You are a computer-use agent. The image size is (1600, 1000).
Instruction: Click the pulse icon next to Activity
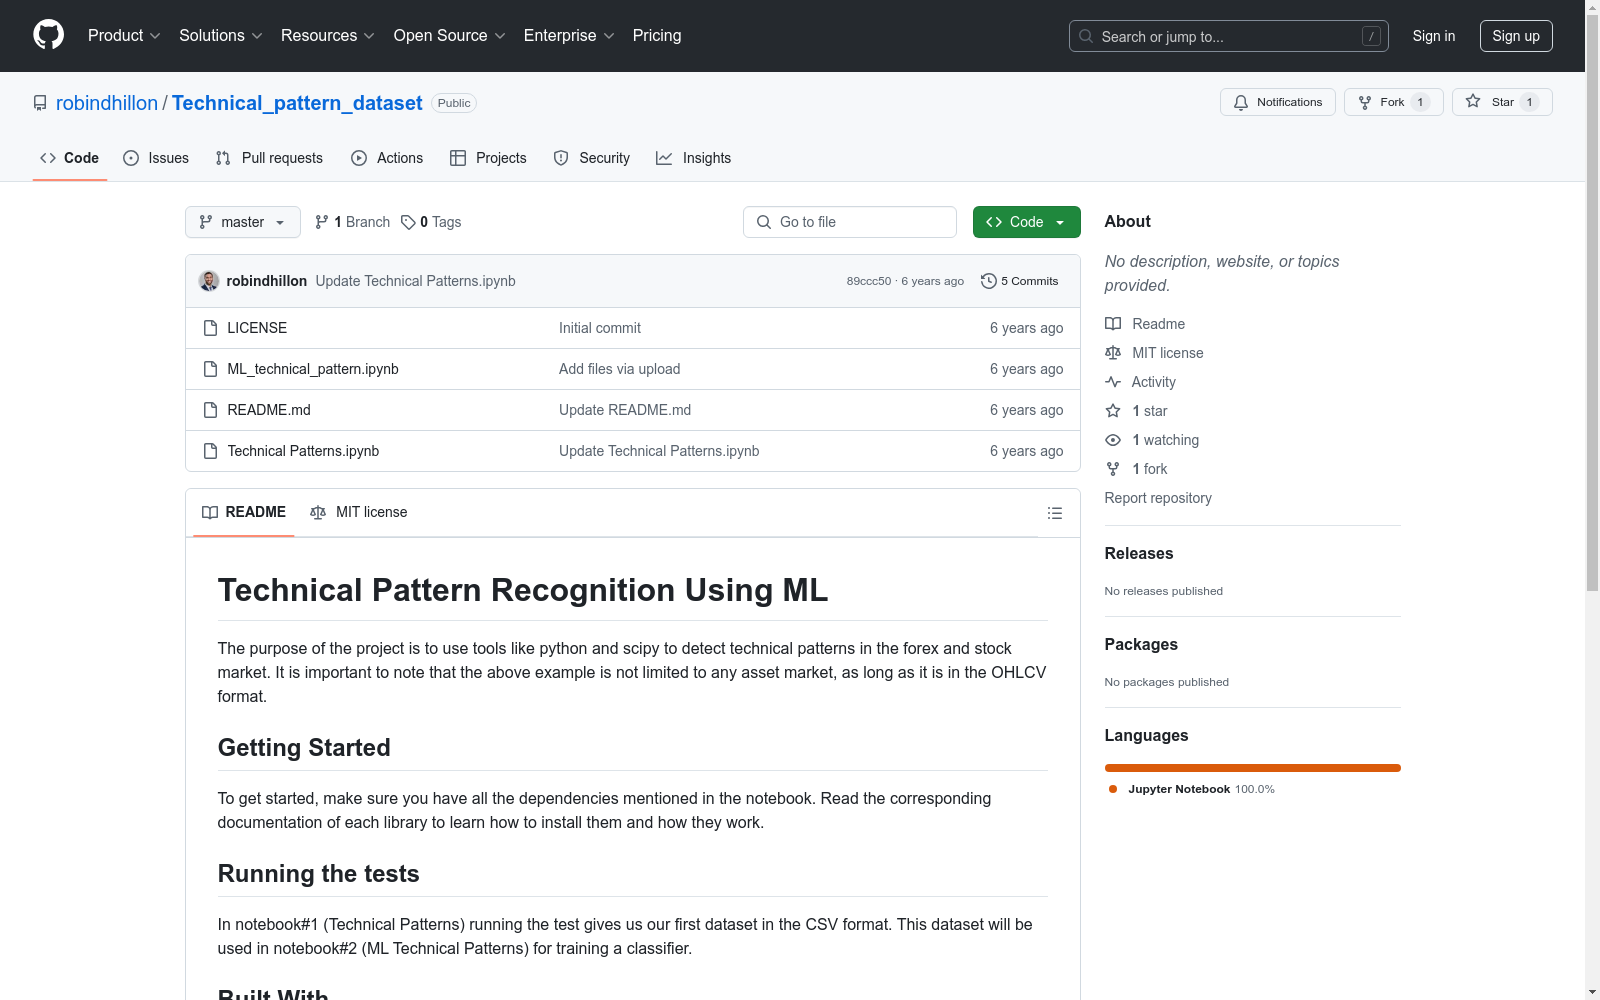coord(1113,382)
